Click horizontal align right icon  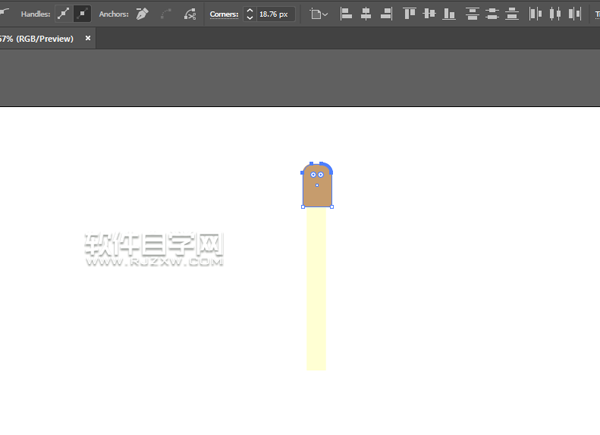[x=386, y=15]
